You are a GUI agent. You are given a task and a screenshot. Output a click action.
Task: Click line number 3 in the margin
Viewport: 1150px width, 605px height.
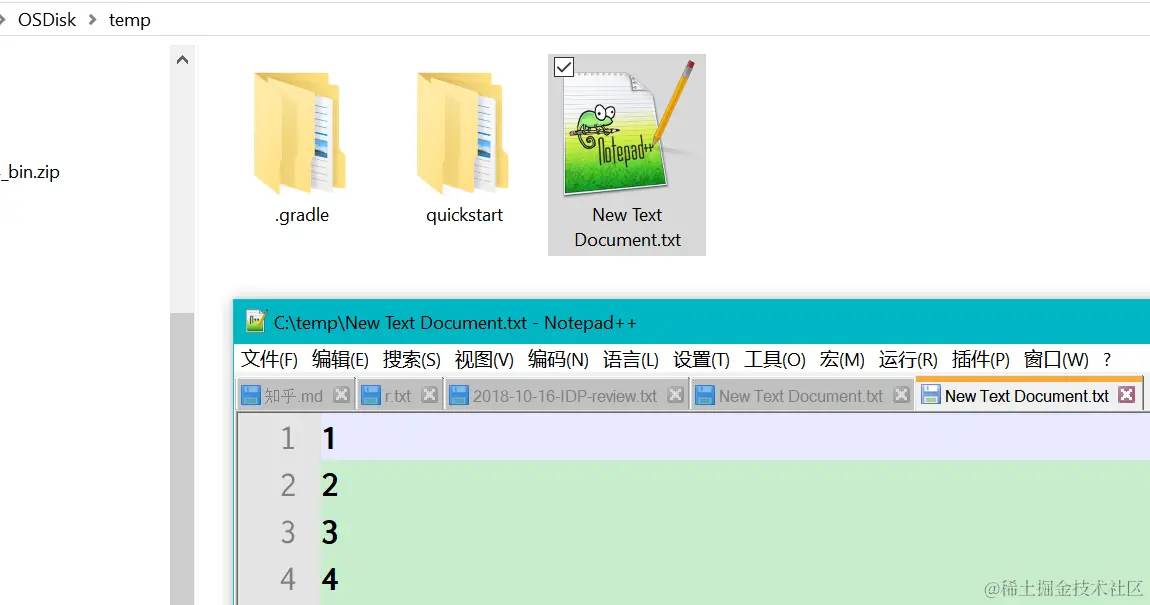(288, 532)
